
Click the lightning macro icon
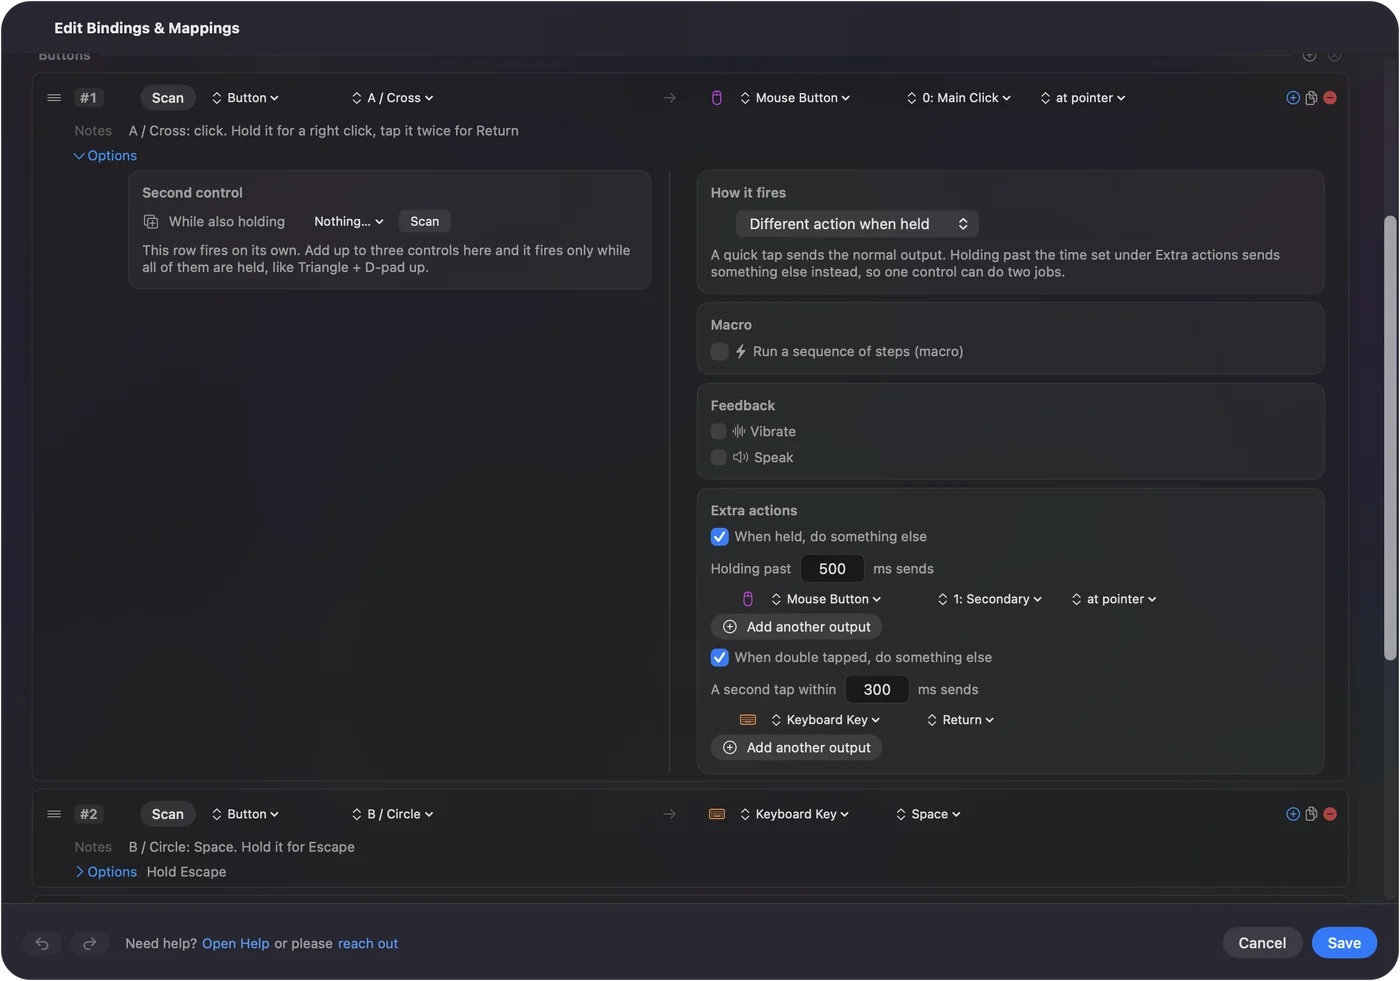(x=741, y=352)
